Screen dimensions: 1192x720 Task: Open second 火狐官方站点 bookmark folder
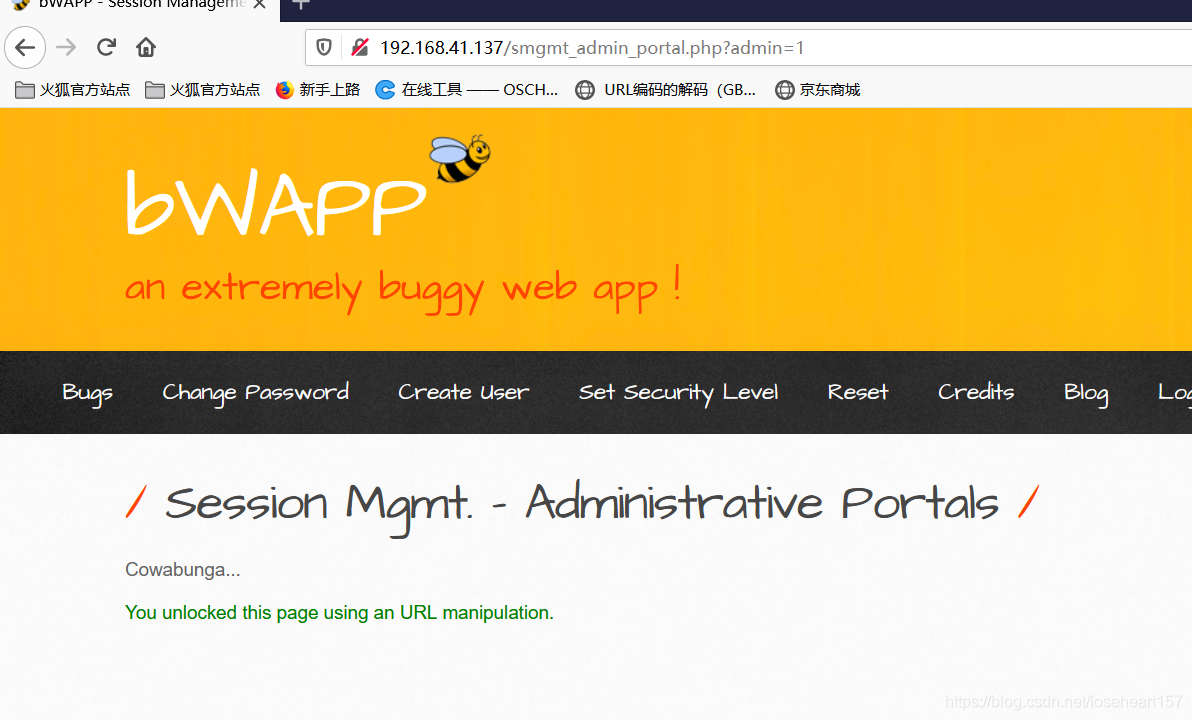203,90
